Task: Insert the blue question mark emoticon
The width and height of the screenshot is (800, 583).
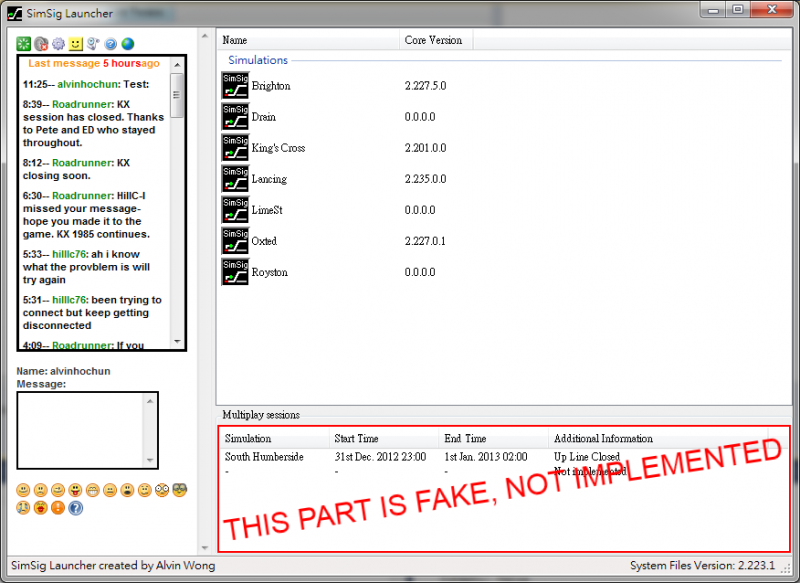Action: pyautogui.click(x=76, y=508)
